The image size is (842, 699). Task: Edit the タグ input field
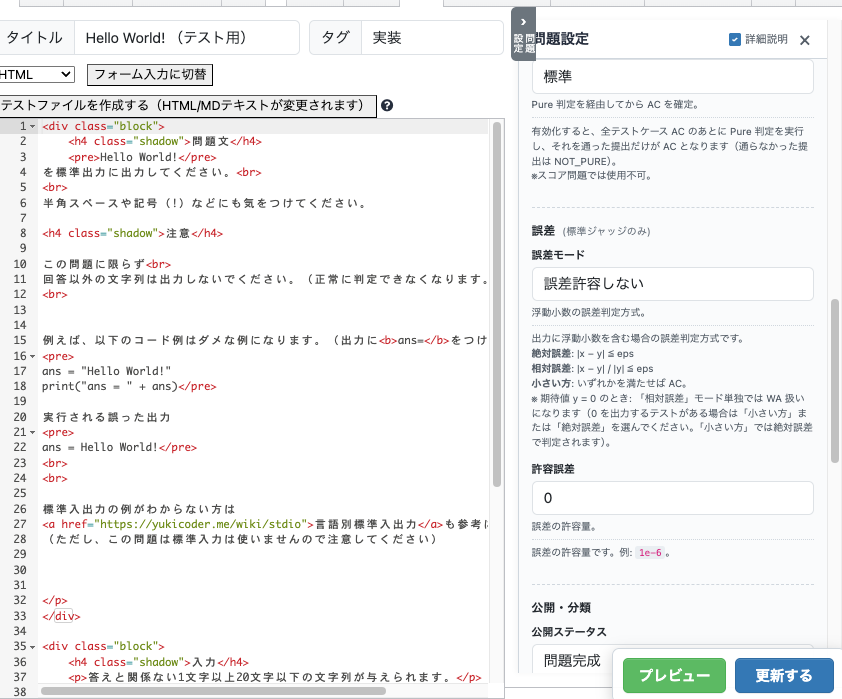click(432, 38)
